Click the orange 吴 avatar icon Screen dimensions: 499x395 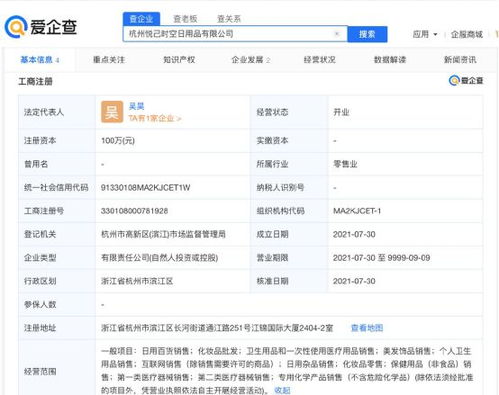pyautogui.click(x=112, y=112)
